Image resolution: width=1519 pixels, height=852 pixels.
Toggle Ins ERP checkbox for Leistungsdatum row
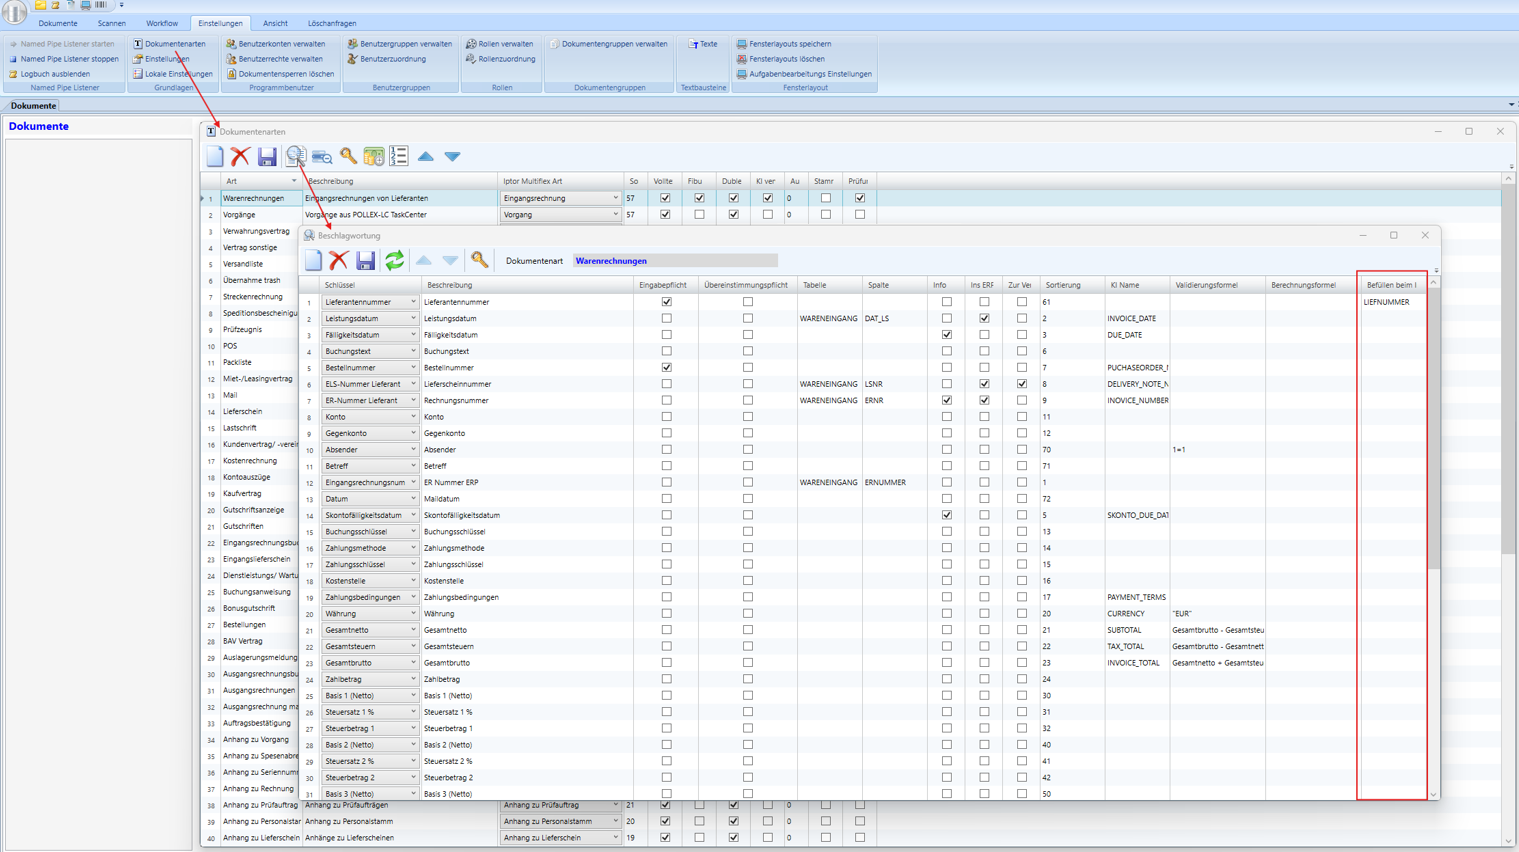[x=984, y=318]
